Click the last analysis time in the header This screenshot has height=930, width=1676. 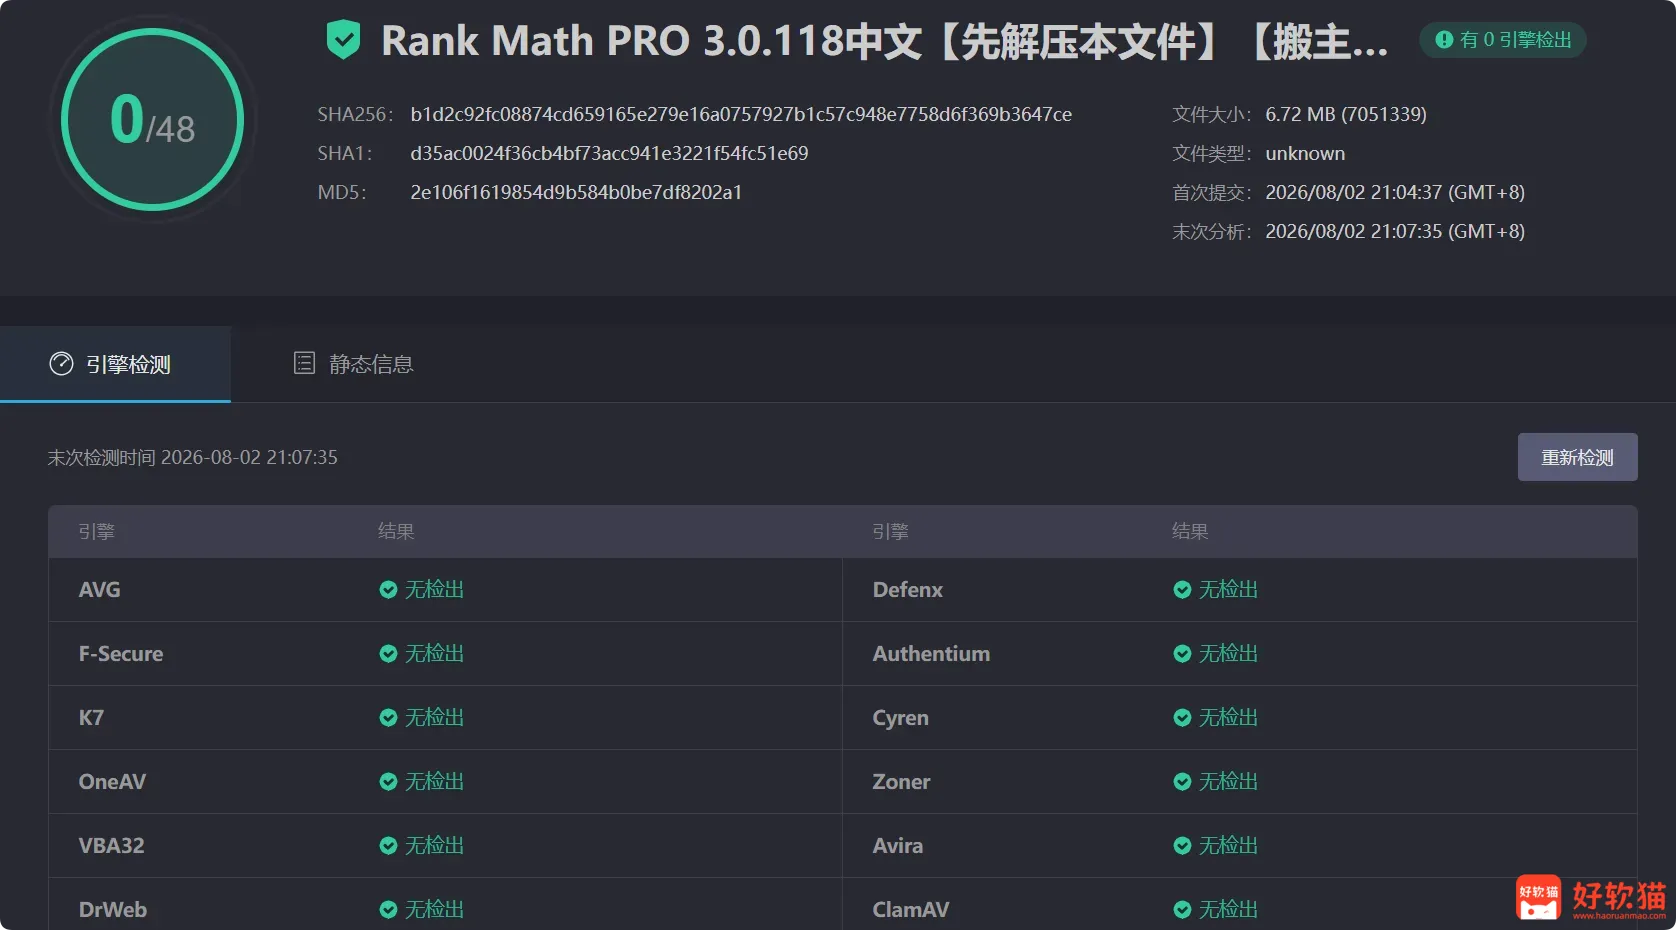click(1395, 231)
